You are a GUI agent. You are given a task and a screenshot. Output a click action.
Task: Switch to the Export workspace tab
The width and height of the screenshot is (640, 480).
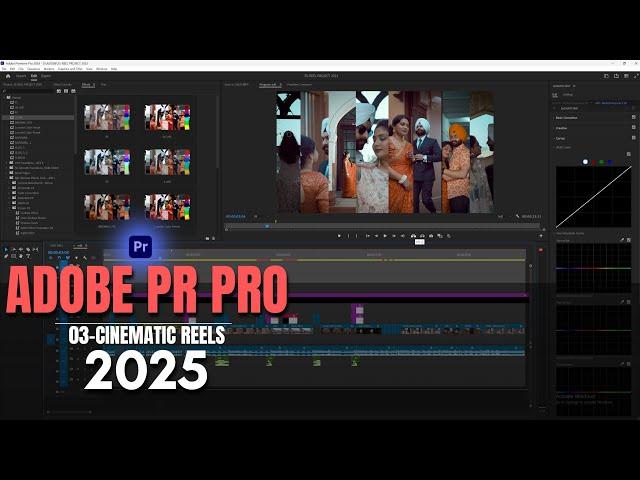pyautogui.click(x=46, y=76)
